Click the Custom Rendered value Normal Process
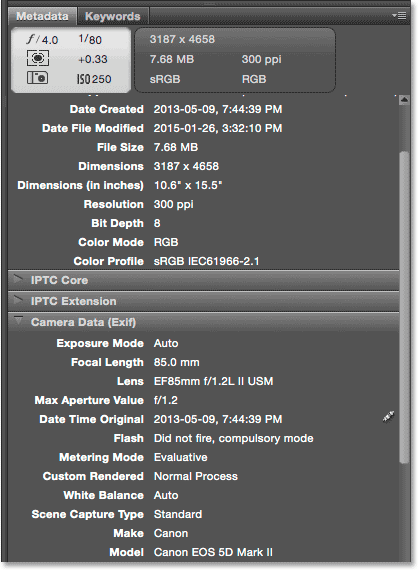The height and width of the screenshot is (570, 418). click(x=196, y=476)
